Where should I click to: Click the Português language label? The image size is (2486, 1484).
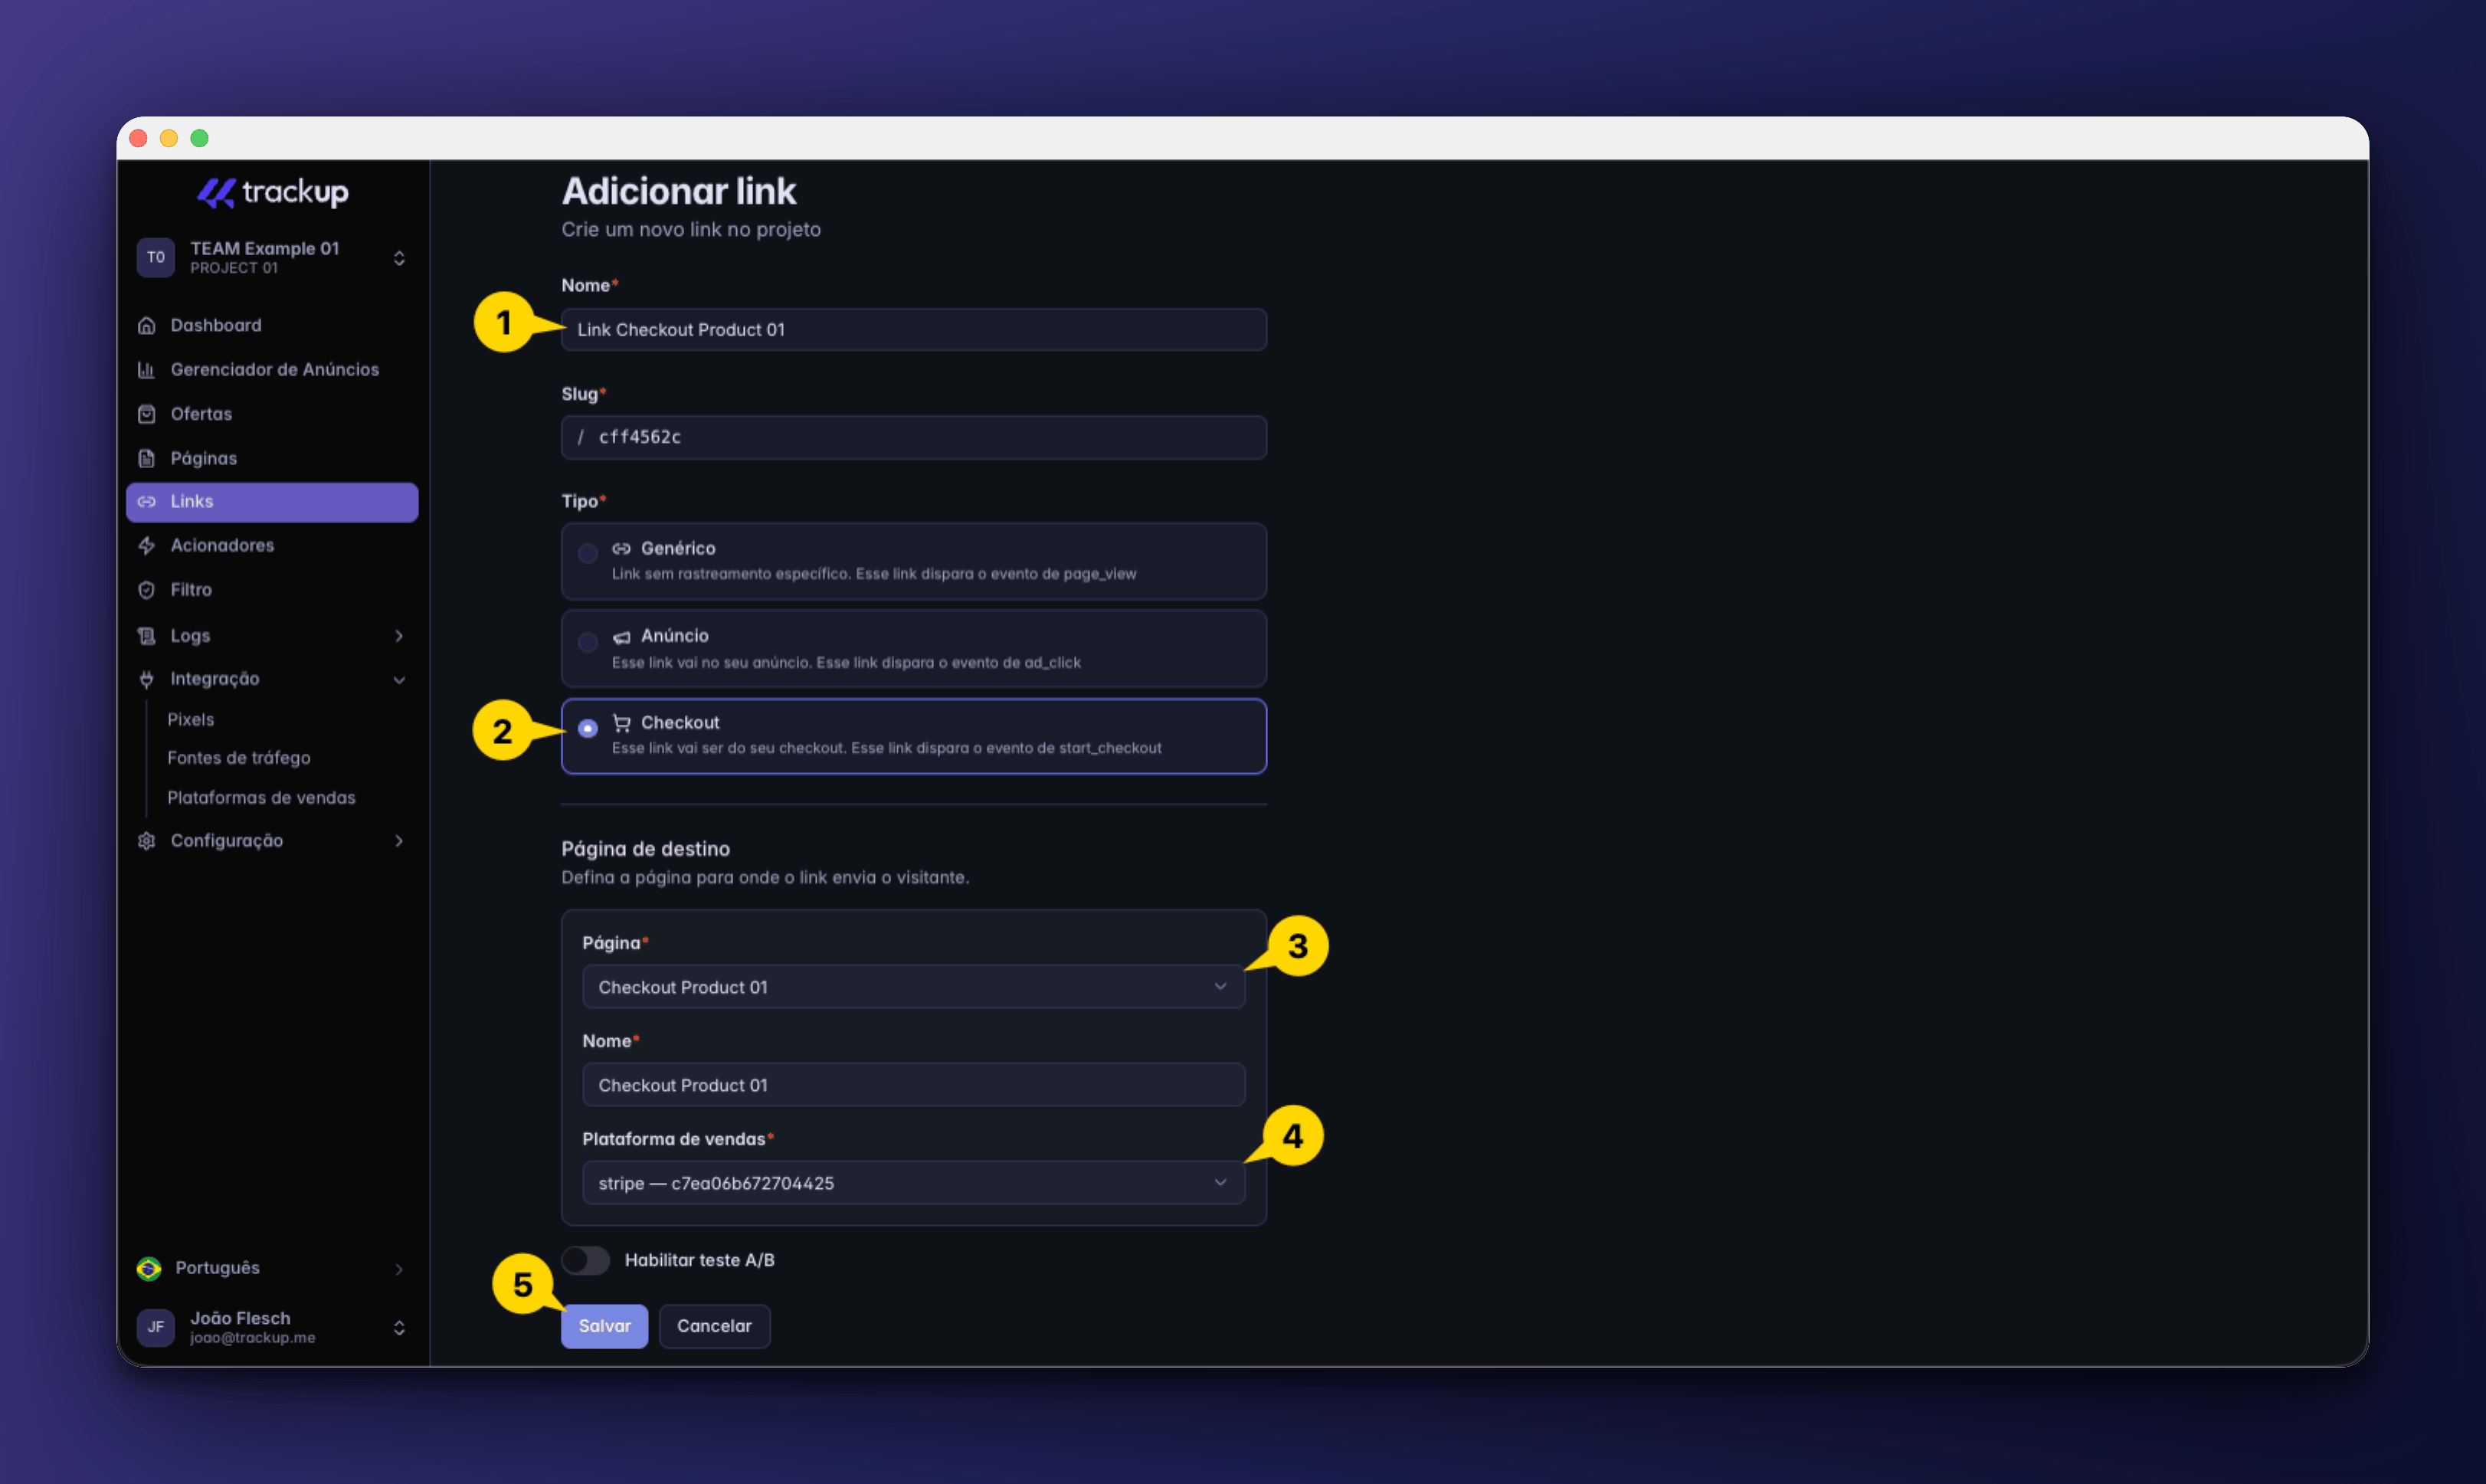(x=217, y=1268)
